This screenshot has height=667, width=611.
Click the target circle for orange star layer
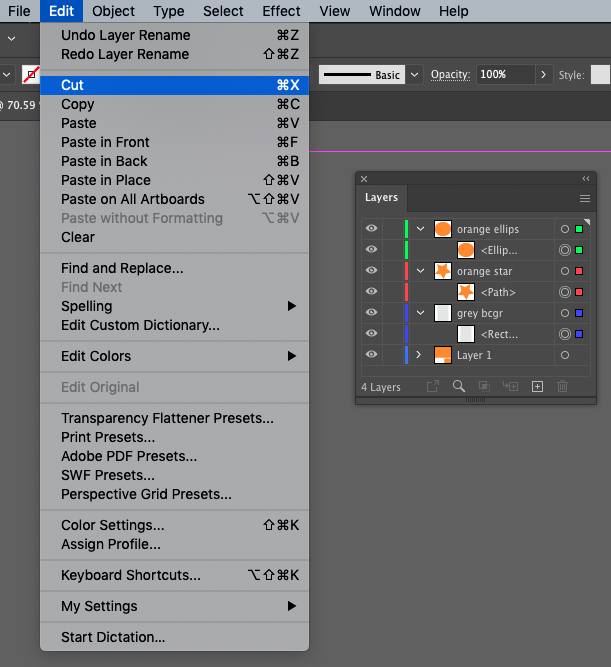pos(565,271)
